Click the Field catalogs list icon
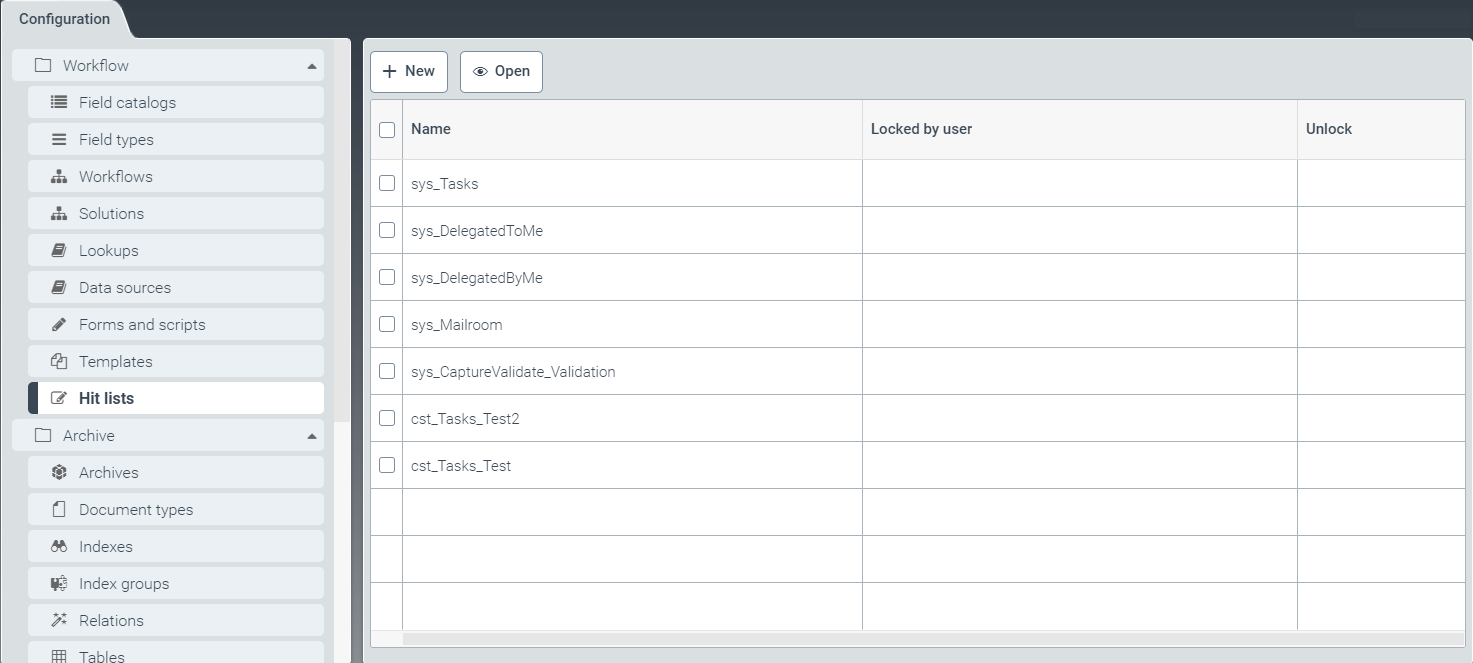The image size is (1473, 663). [59, 102]
